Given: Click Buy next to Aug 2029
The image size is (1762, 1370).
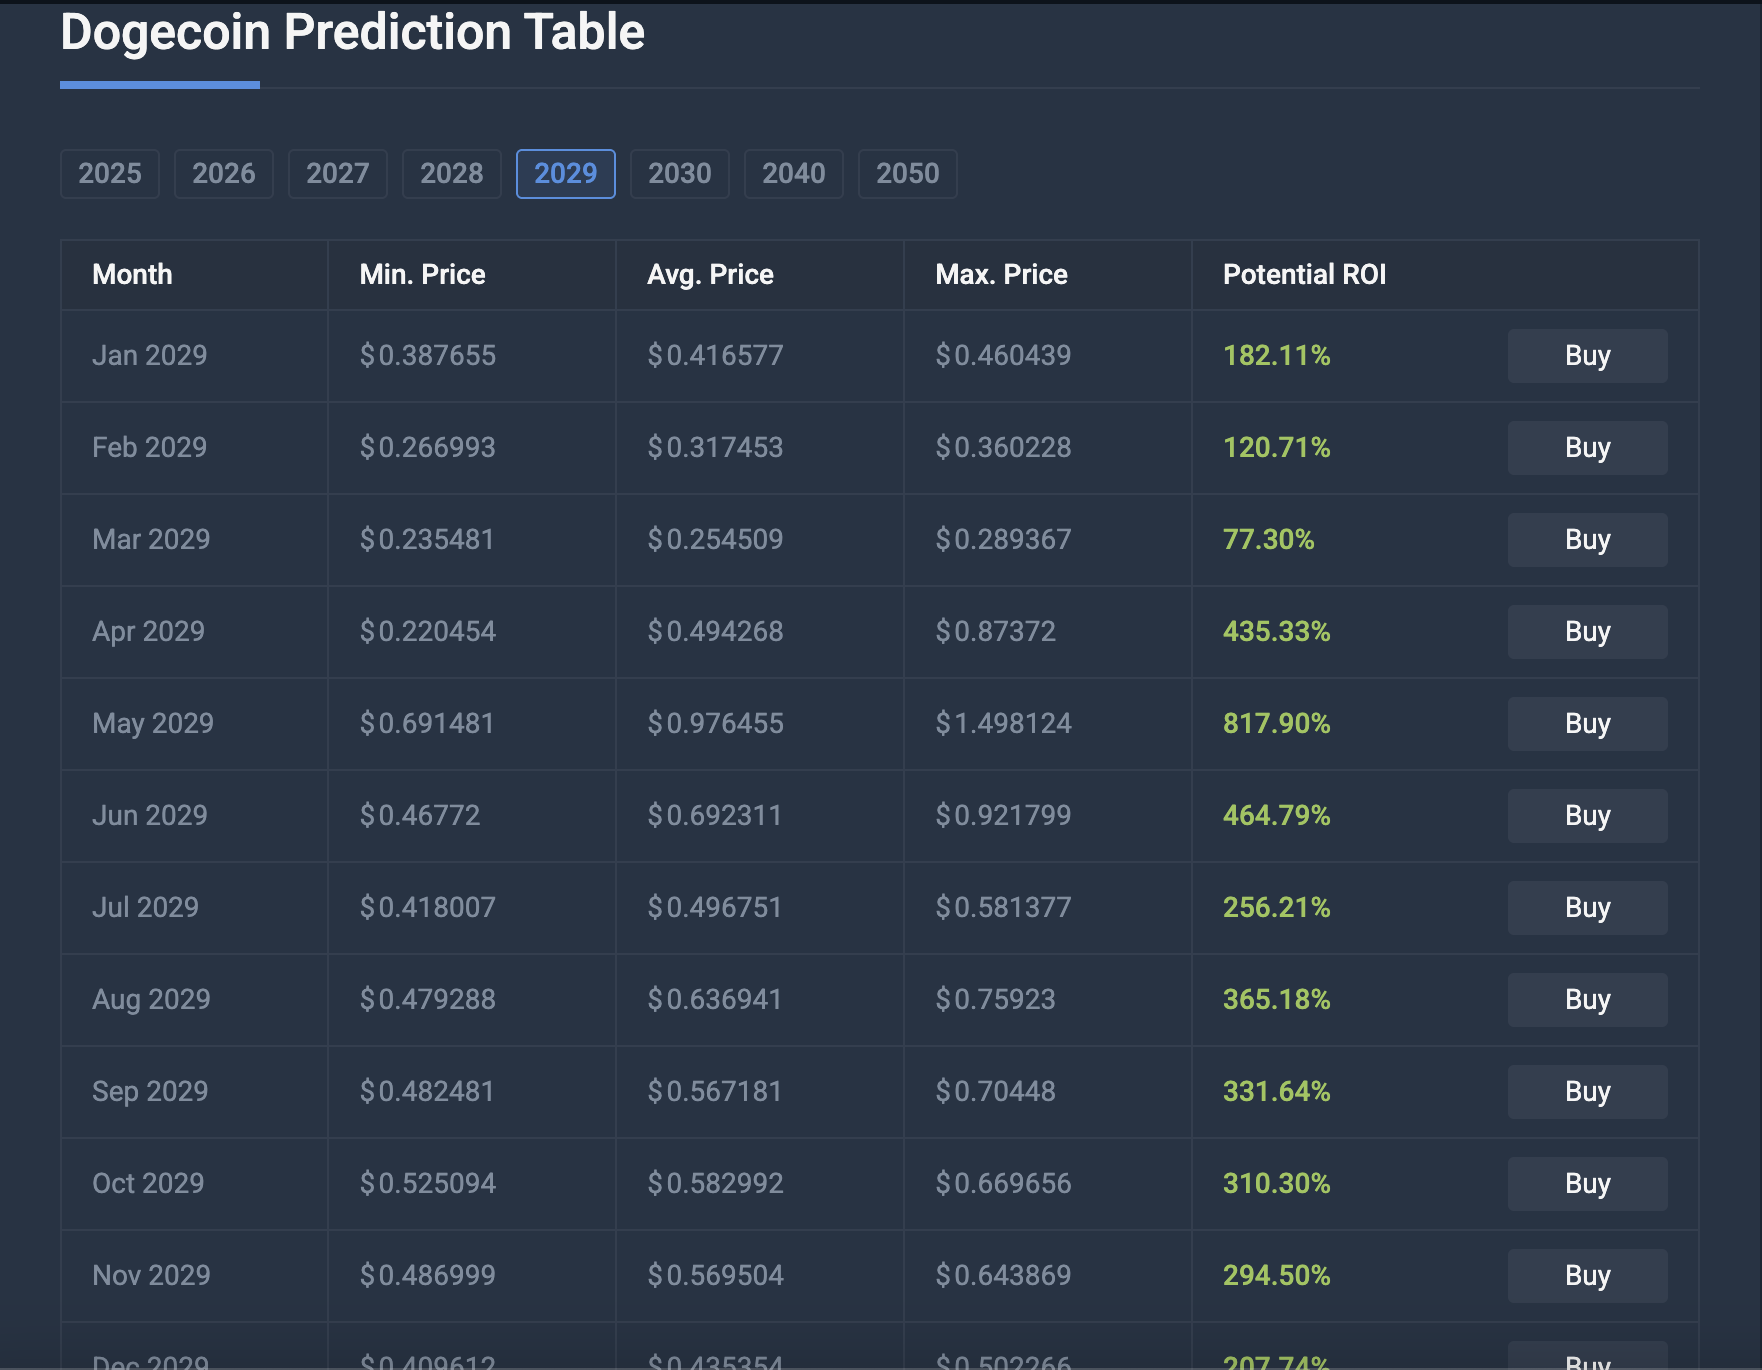Looking at the screenshot, I should (1587, 999).
